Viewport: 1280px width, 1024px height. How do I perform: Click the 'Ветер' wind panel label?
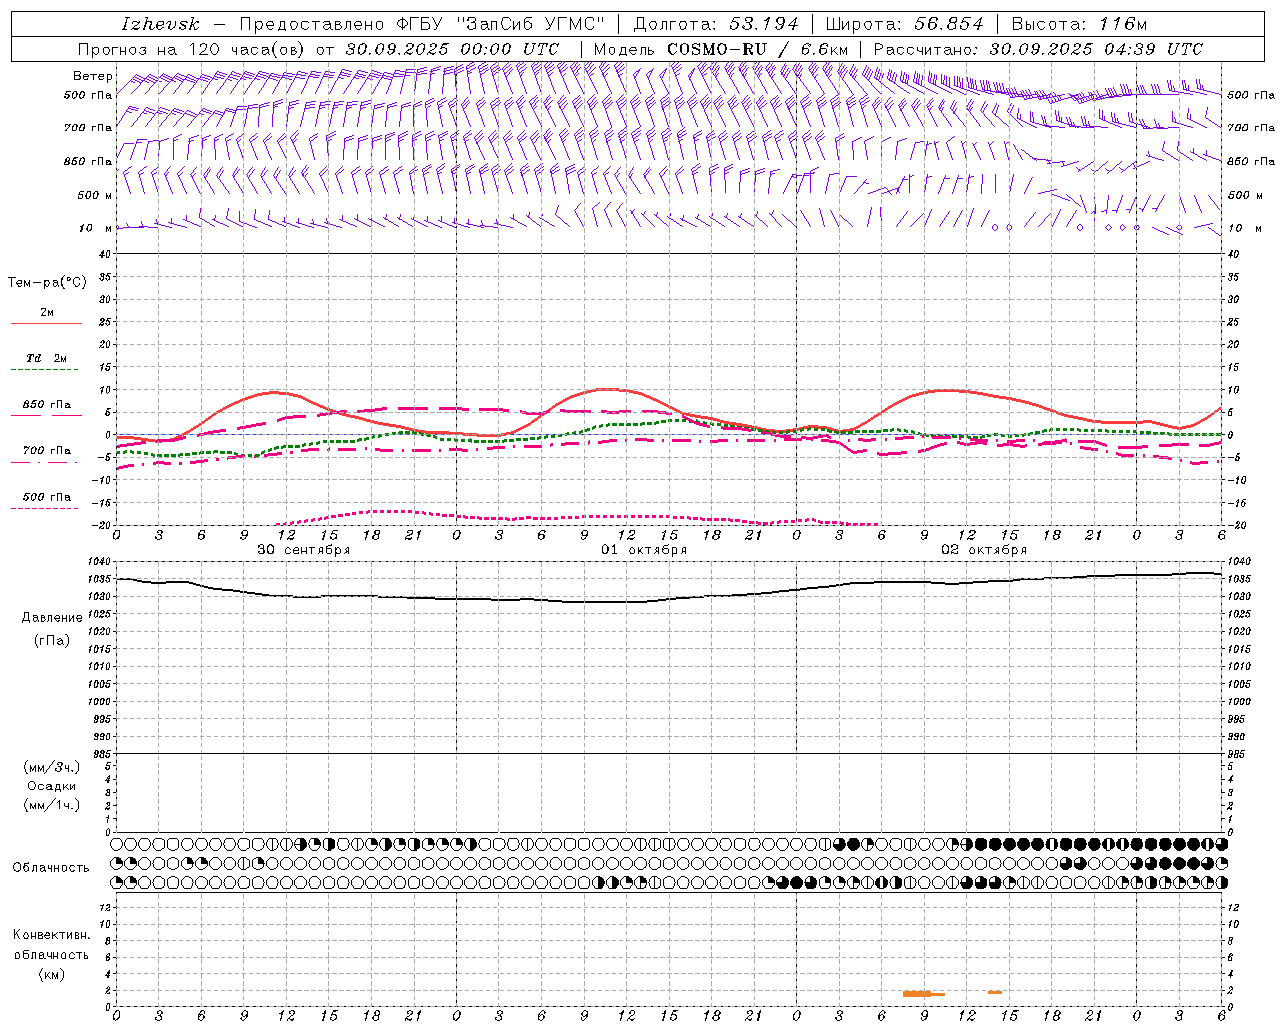click(93, 76)
